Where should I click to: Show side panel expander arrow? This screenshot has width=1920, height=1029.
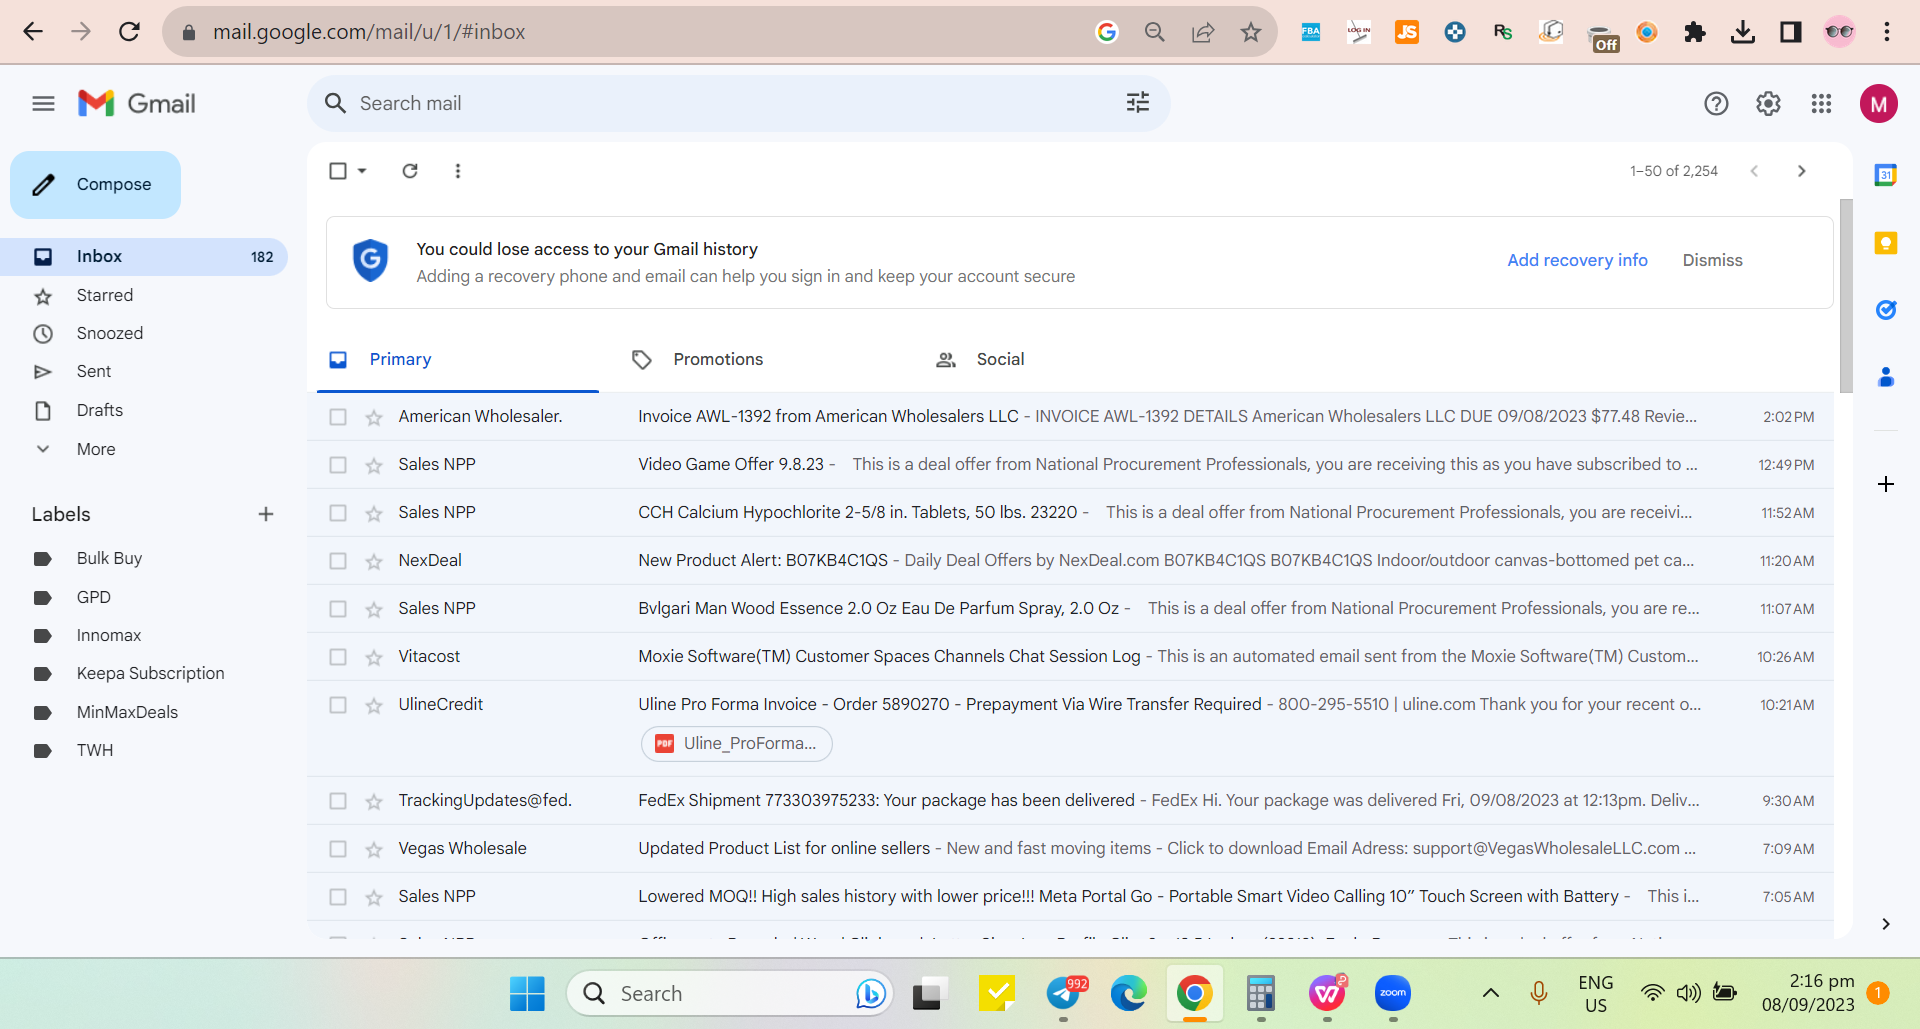[1886, 924]
